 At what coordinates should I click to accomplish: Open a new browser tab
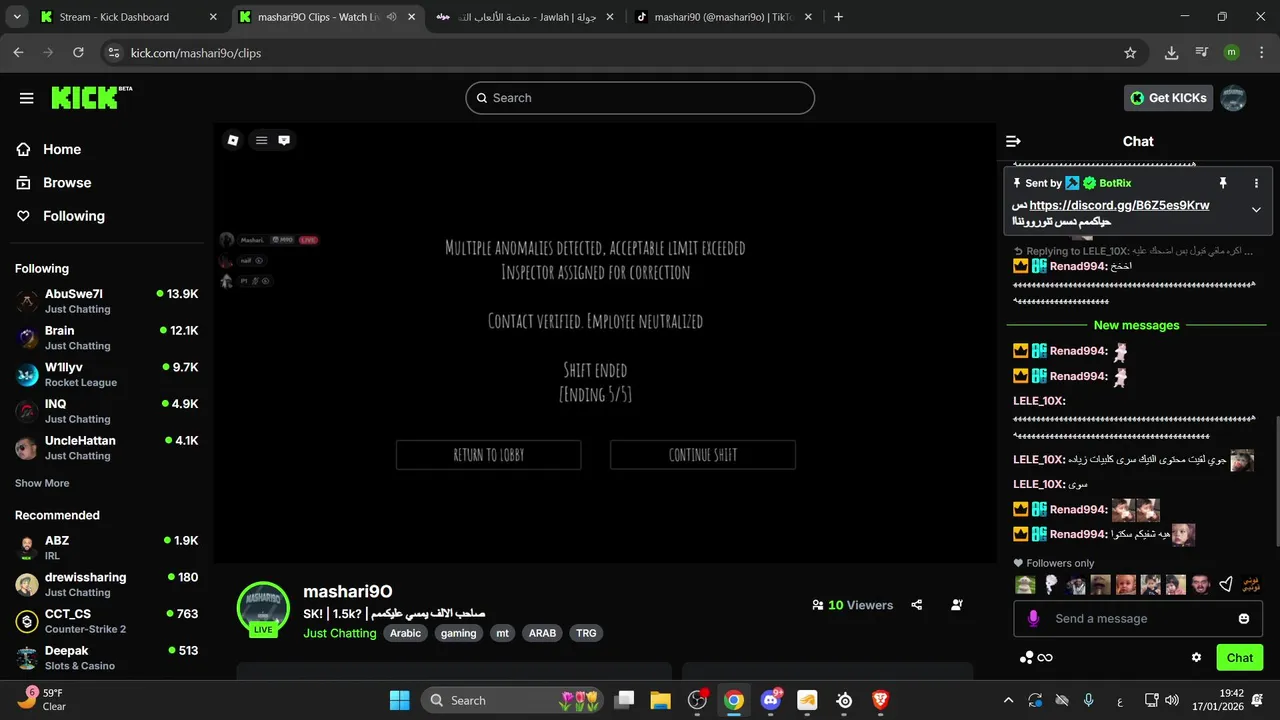tap(839, 17)
